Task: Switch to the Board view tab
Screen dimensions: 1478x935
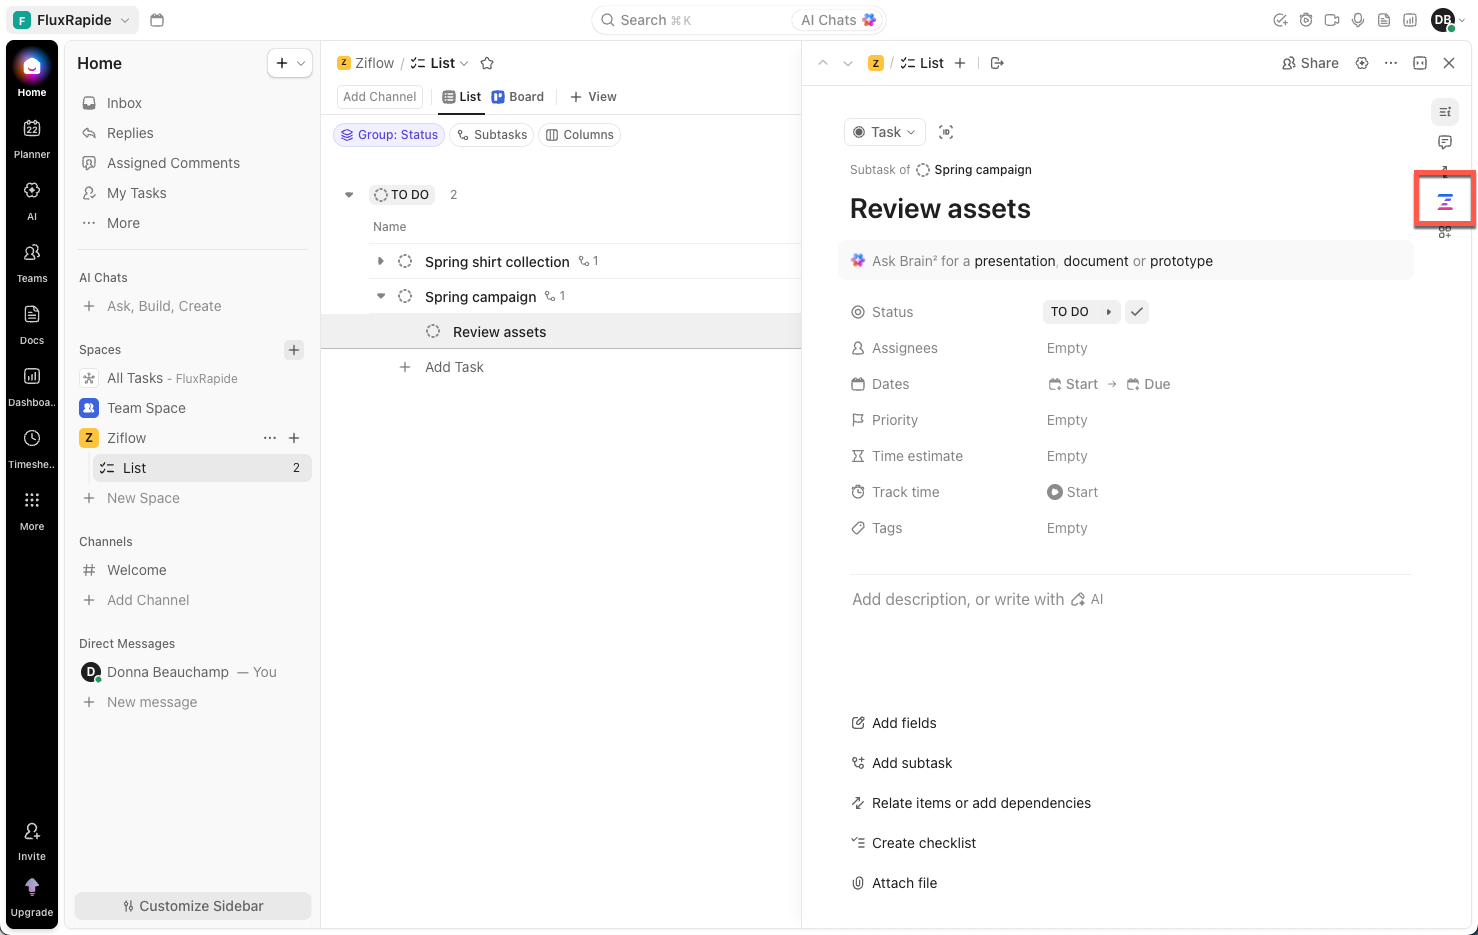Action: click(518, 97)
